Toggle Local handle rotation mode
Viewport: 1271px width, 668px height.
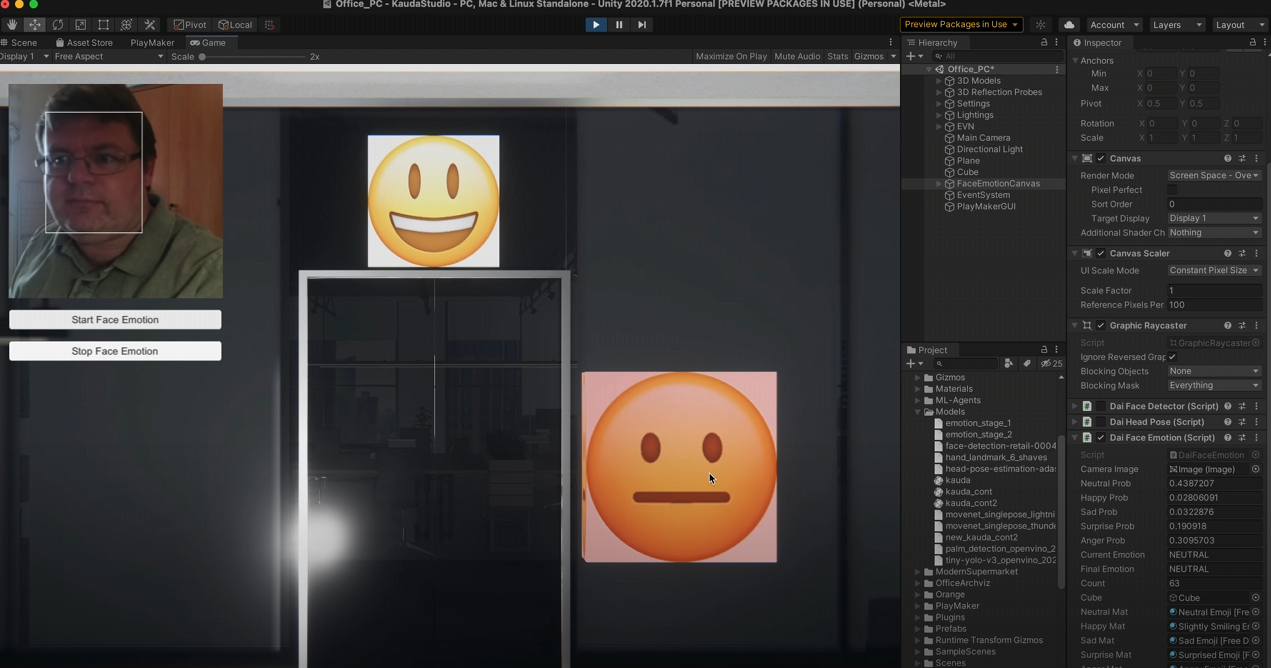[235, 24]
